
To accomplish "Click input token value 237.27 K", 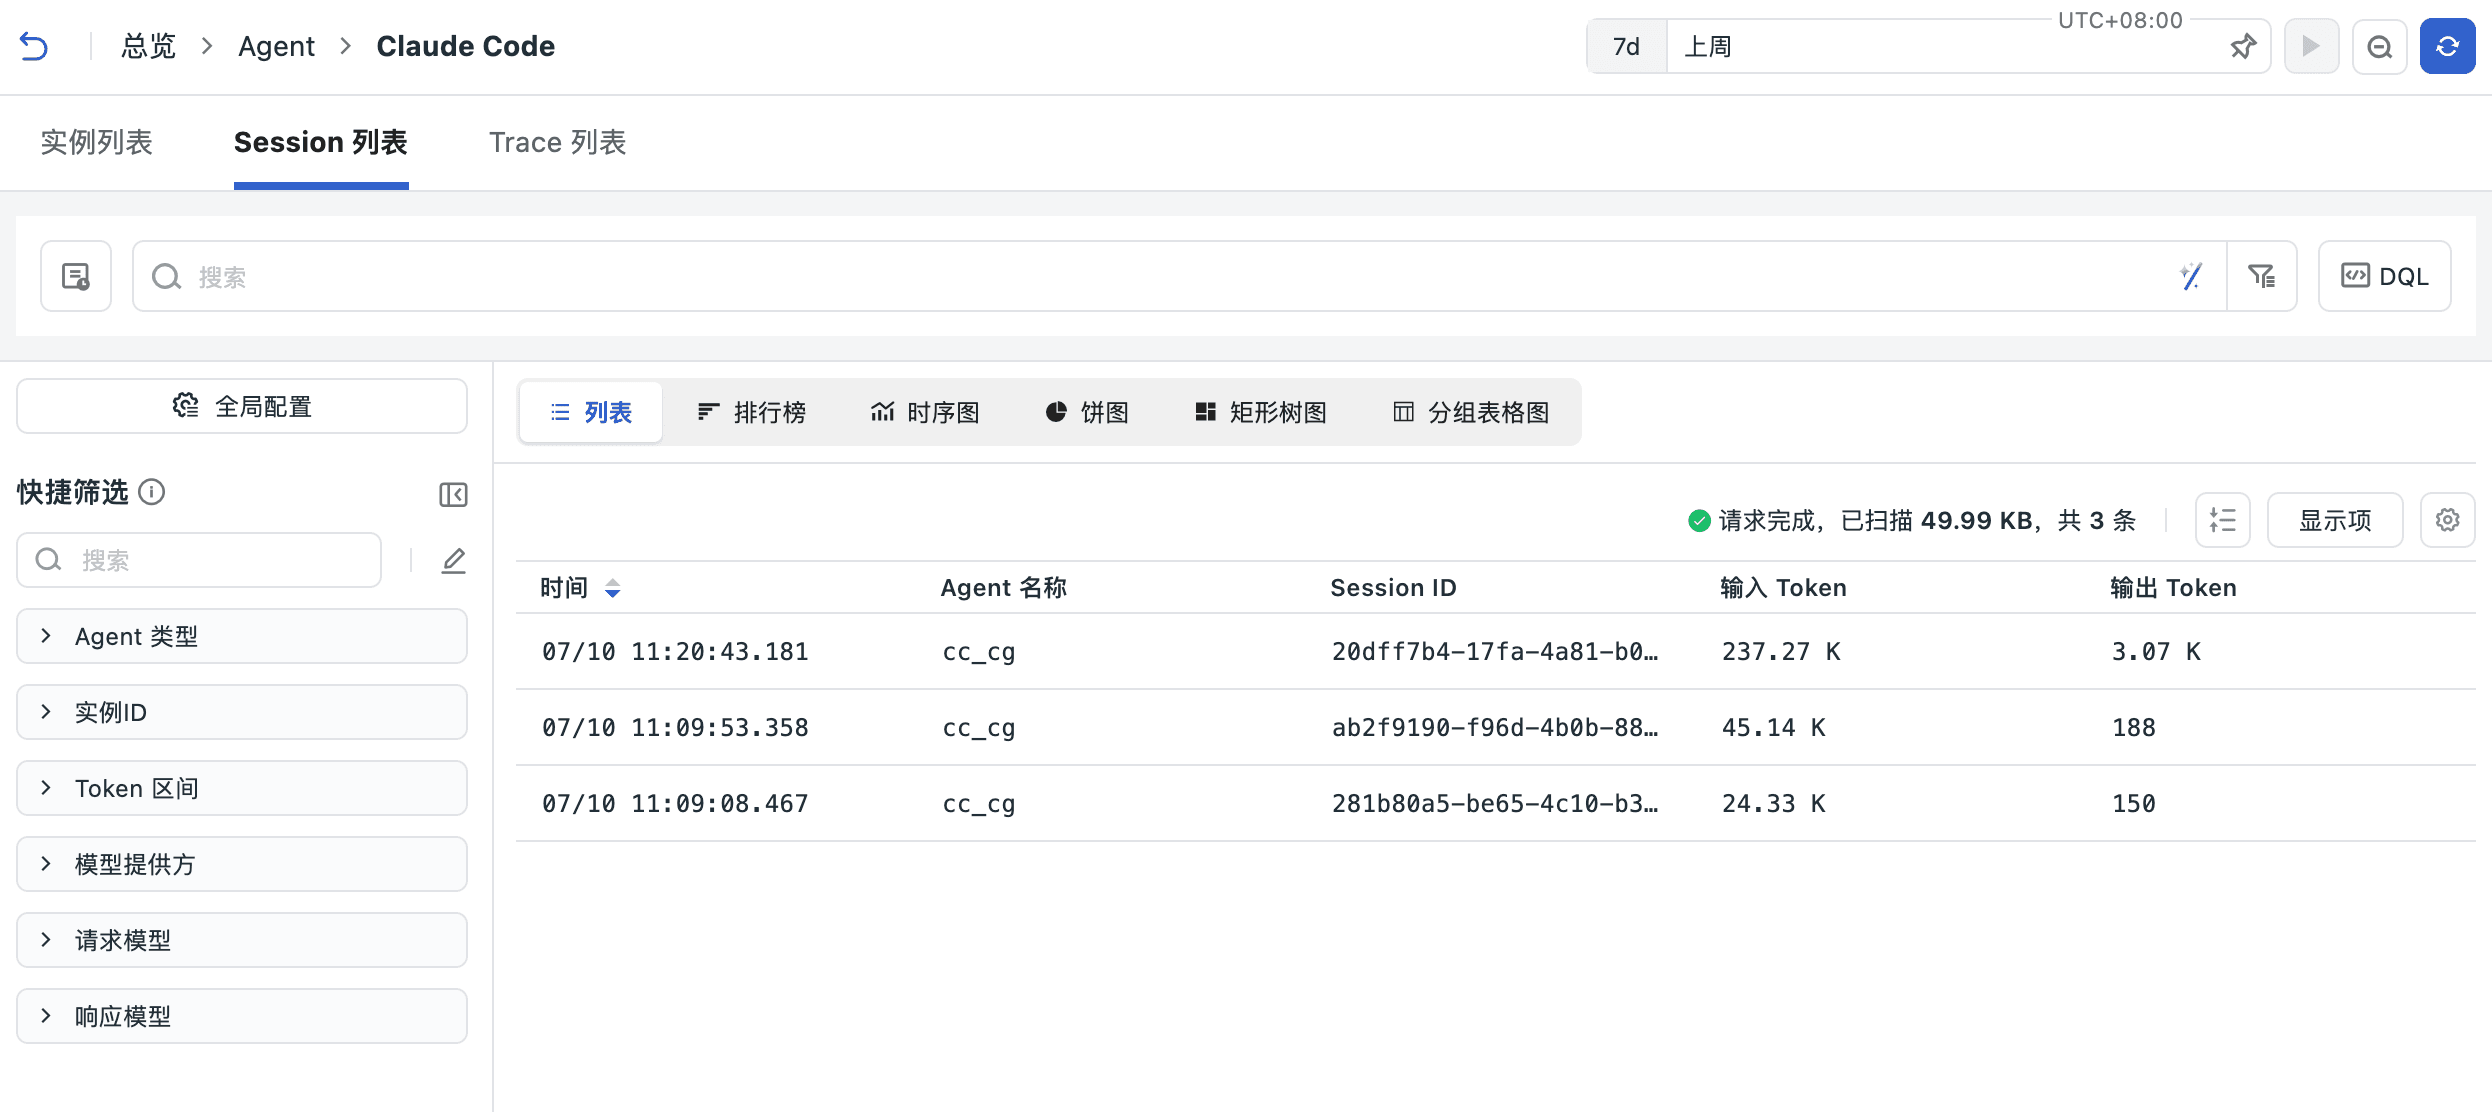I will pos(1781,652).
